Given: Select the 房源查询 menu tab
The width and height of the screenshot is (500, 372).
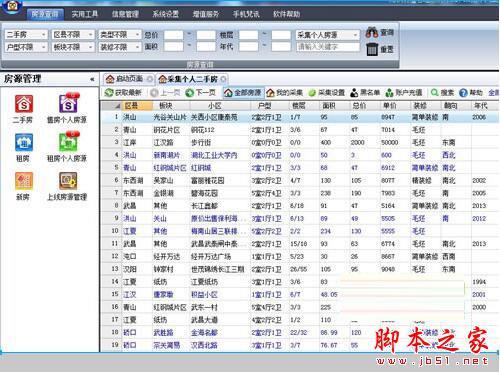Looking at the screenshot, I should click(x=45, y=14).
